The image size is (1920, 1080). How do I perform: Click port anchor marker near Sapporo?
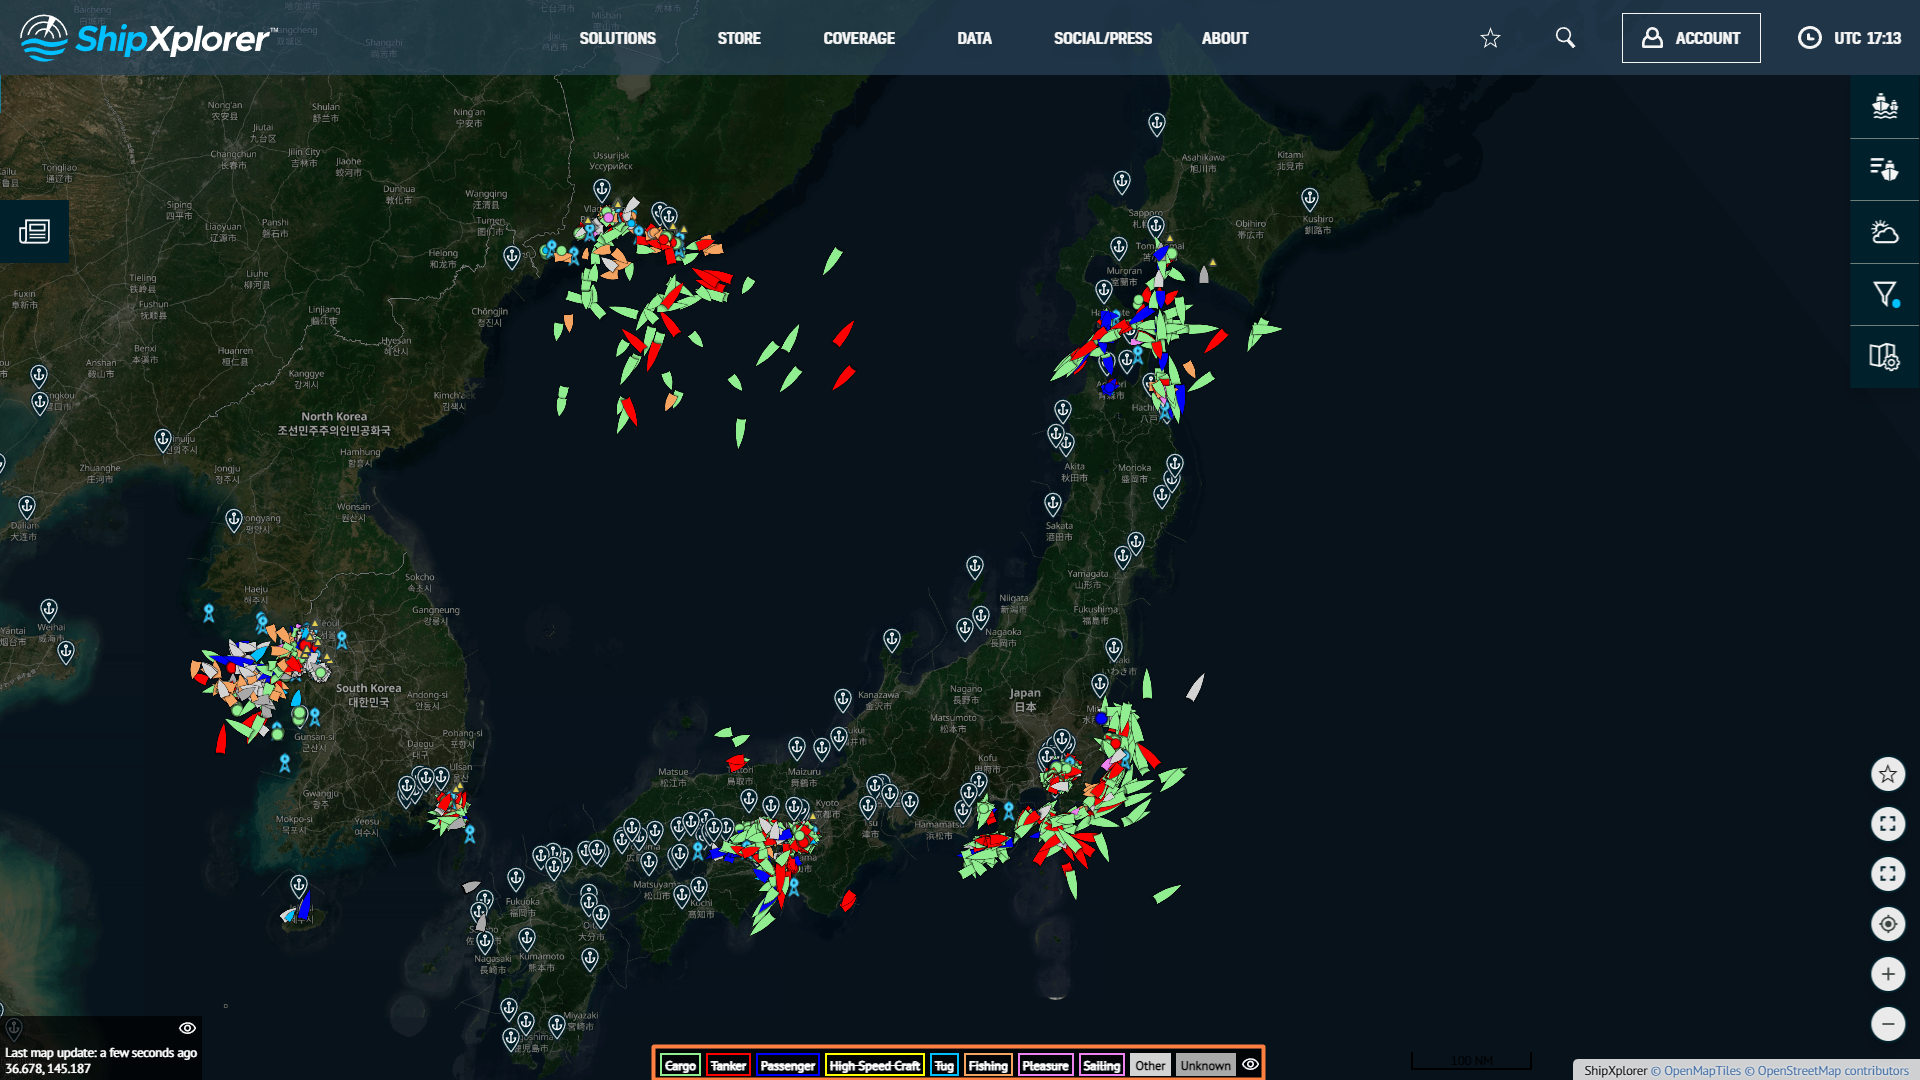coord(1156,227)
